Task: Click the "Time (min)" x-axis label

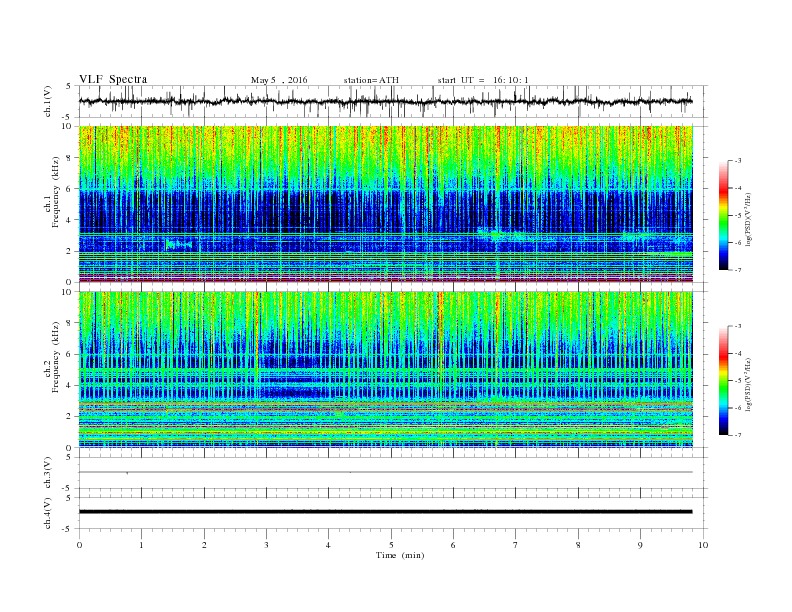Action: (400, 555)
